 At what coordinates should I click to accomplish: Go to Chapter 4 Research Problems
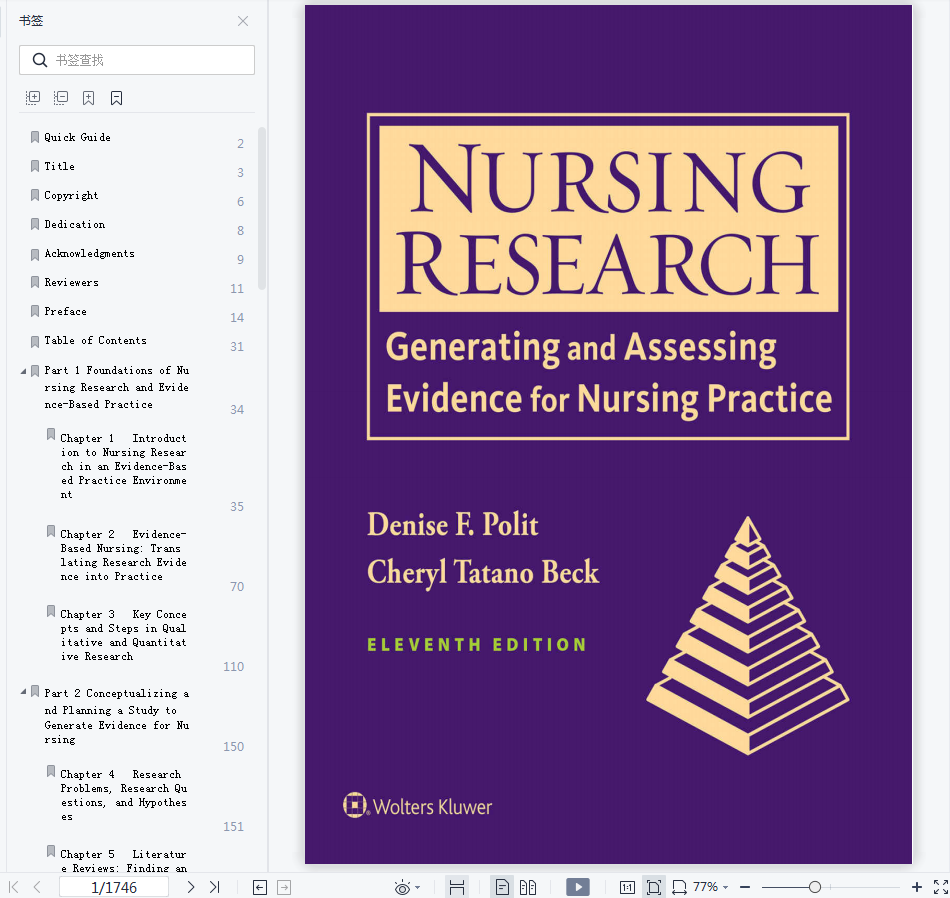point(124,796)
